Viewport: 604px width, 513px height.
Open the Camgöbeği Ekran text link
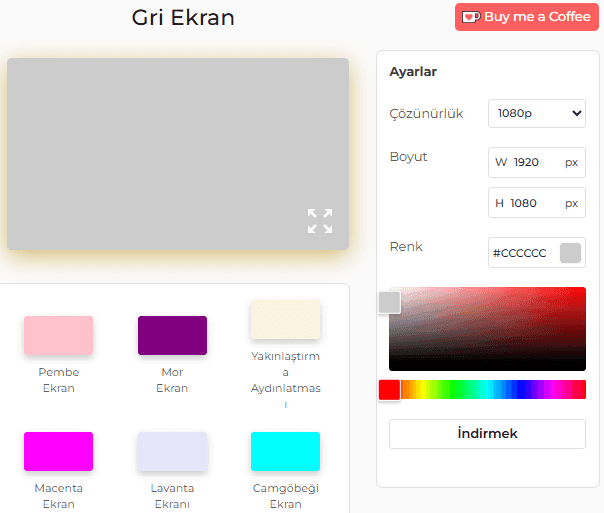tap(285, 496)
